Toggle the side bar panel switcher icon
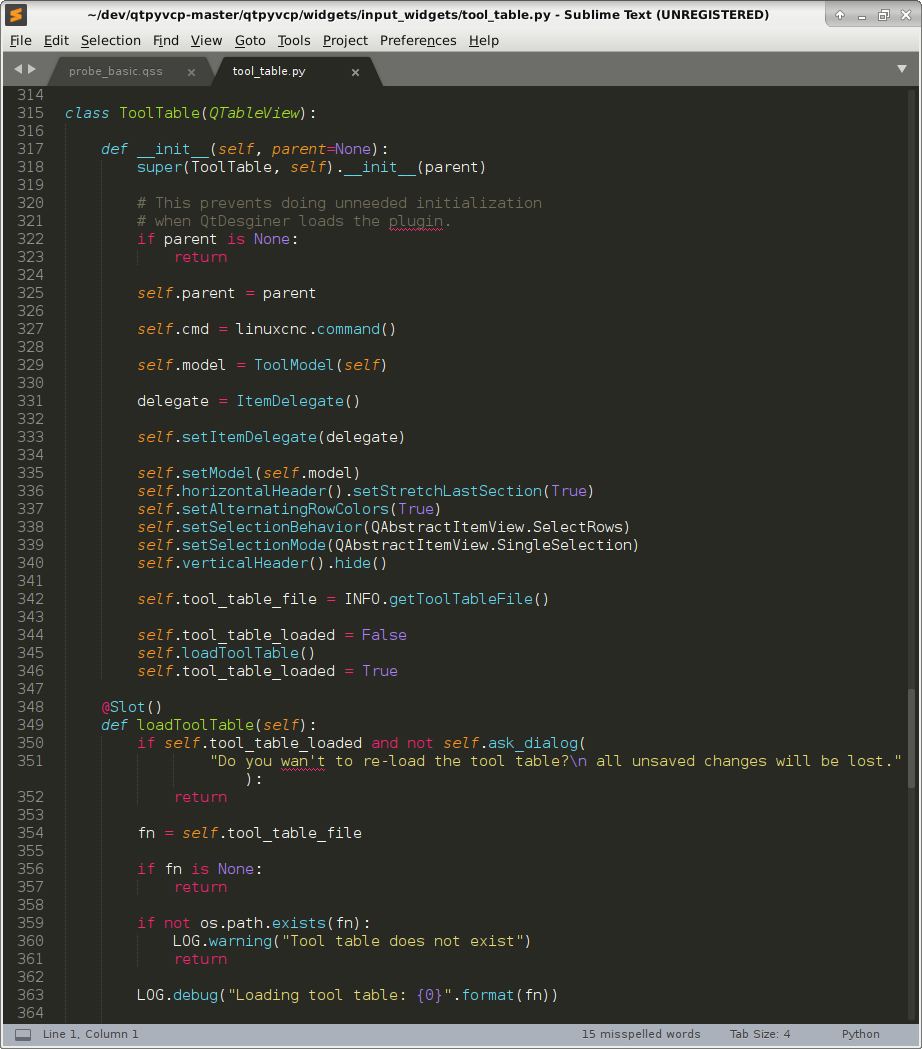This screenshot has height=1049, width=922. click(x=23, y=1034)
